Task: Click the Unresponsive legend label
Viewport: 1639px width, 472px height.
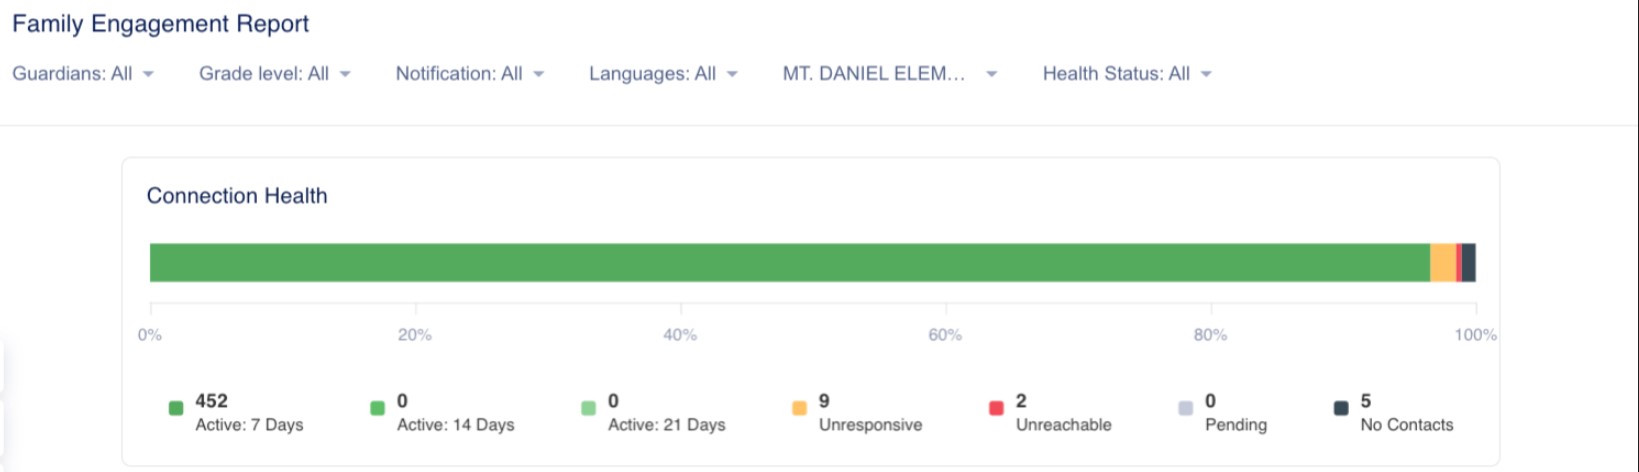Action: [x=870, y=425]
